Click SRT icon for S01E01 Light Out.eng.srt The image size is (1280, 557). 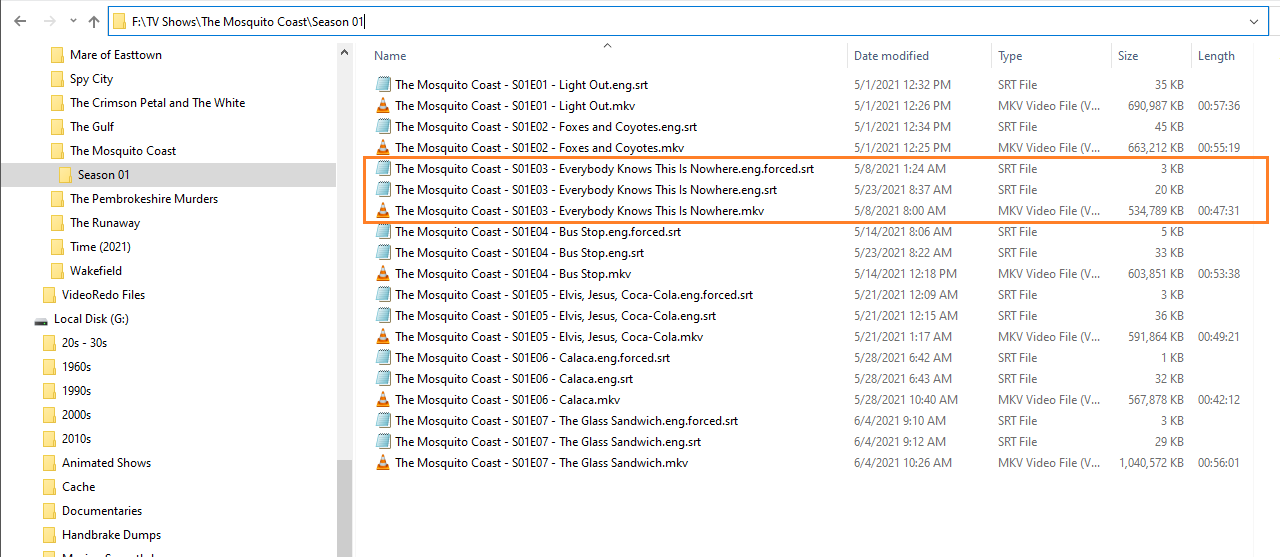click(x=382, y=85)
